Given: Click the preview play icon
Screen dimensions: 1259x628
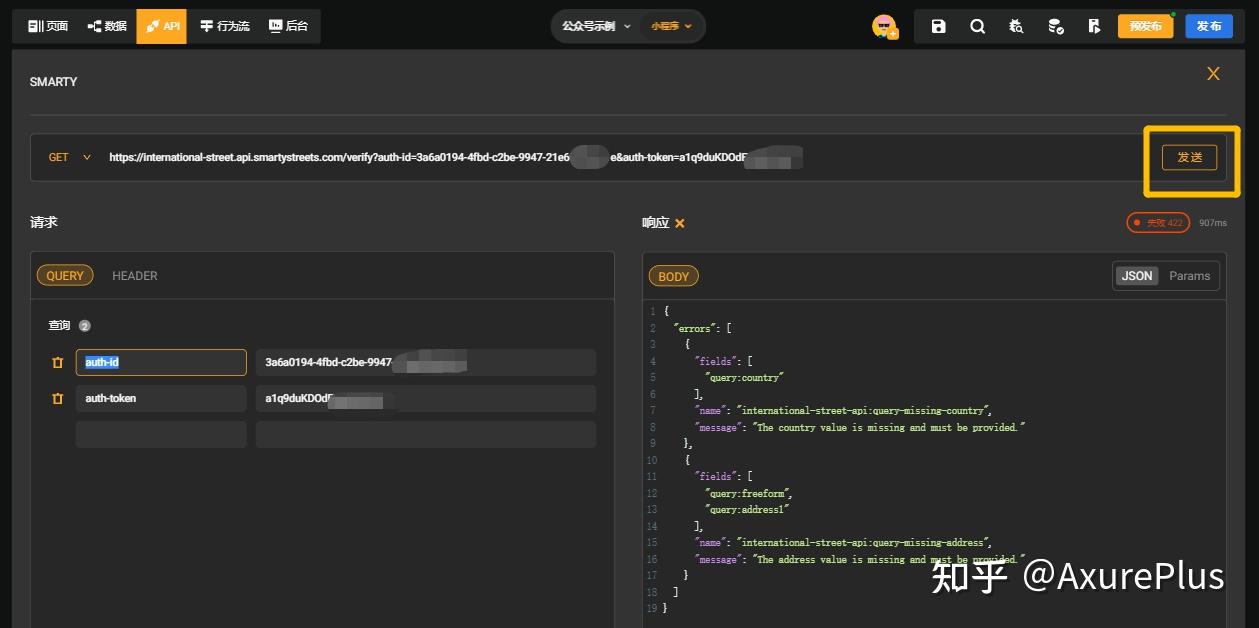Looking at the screenshot, I should (x=1094, y=26).
